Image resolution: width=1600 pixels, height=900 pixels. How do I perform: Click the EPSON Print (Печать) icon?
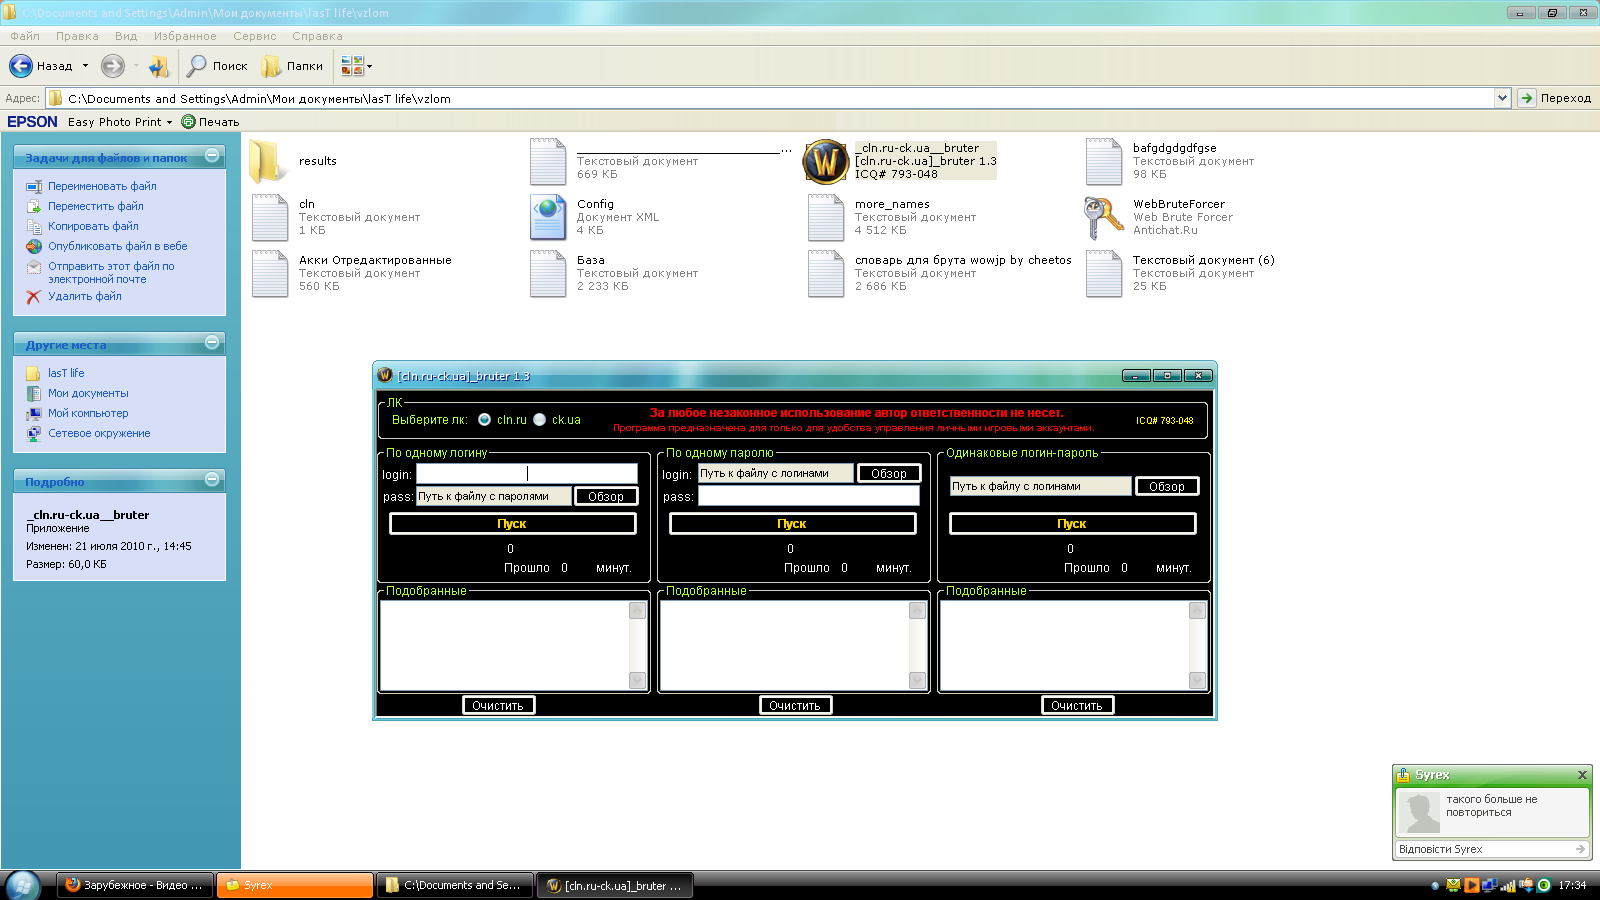(x=188, y=122)
